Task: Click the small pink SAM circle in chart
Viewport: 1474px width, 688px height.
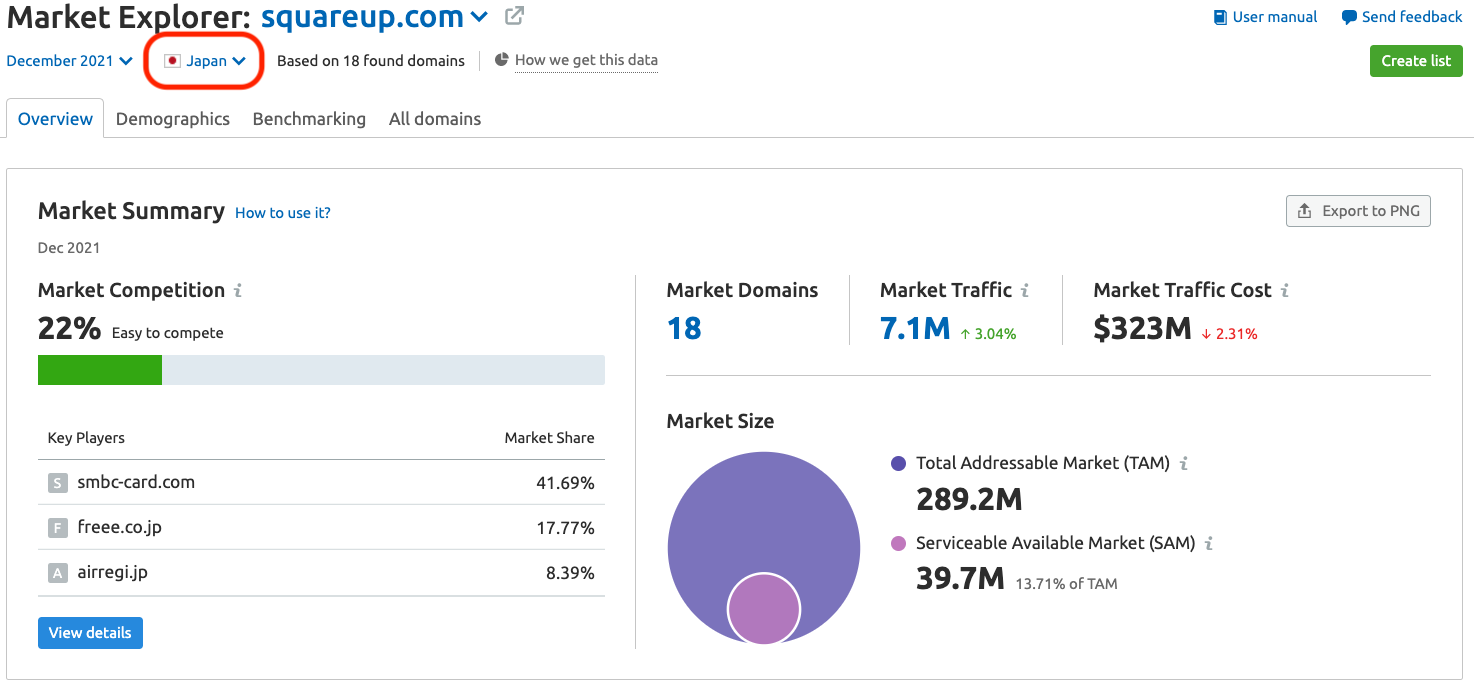Action: coord(764,609)
